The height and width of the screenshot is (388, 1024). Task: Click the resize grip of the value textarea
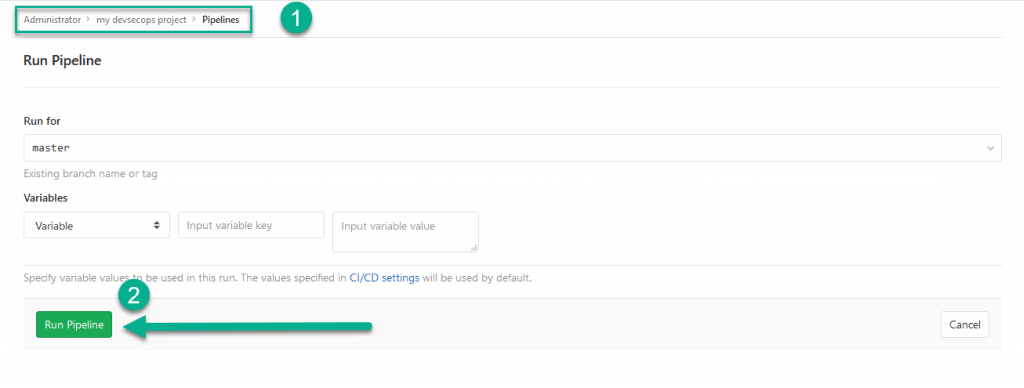[474, 248]
